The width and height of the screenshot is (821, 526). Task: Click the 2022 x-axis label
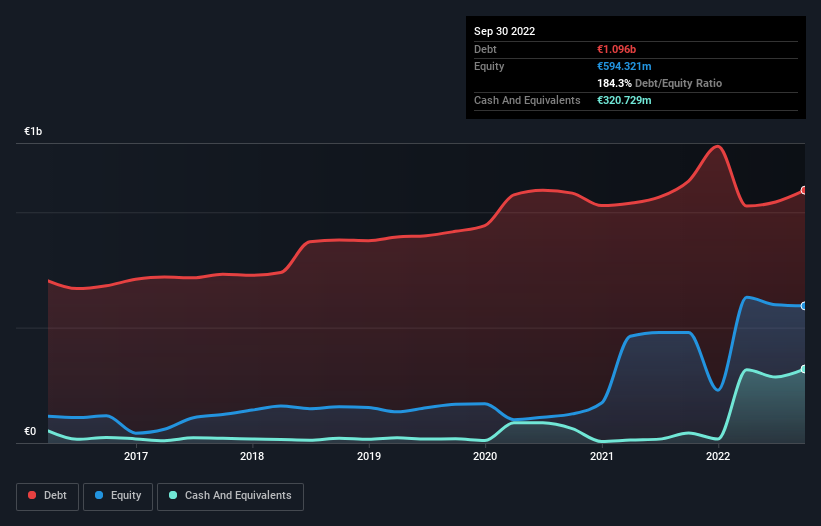[x=718, y=456]
